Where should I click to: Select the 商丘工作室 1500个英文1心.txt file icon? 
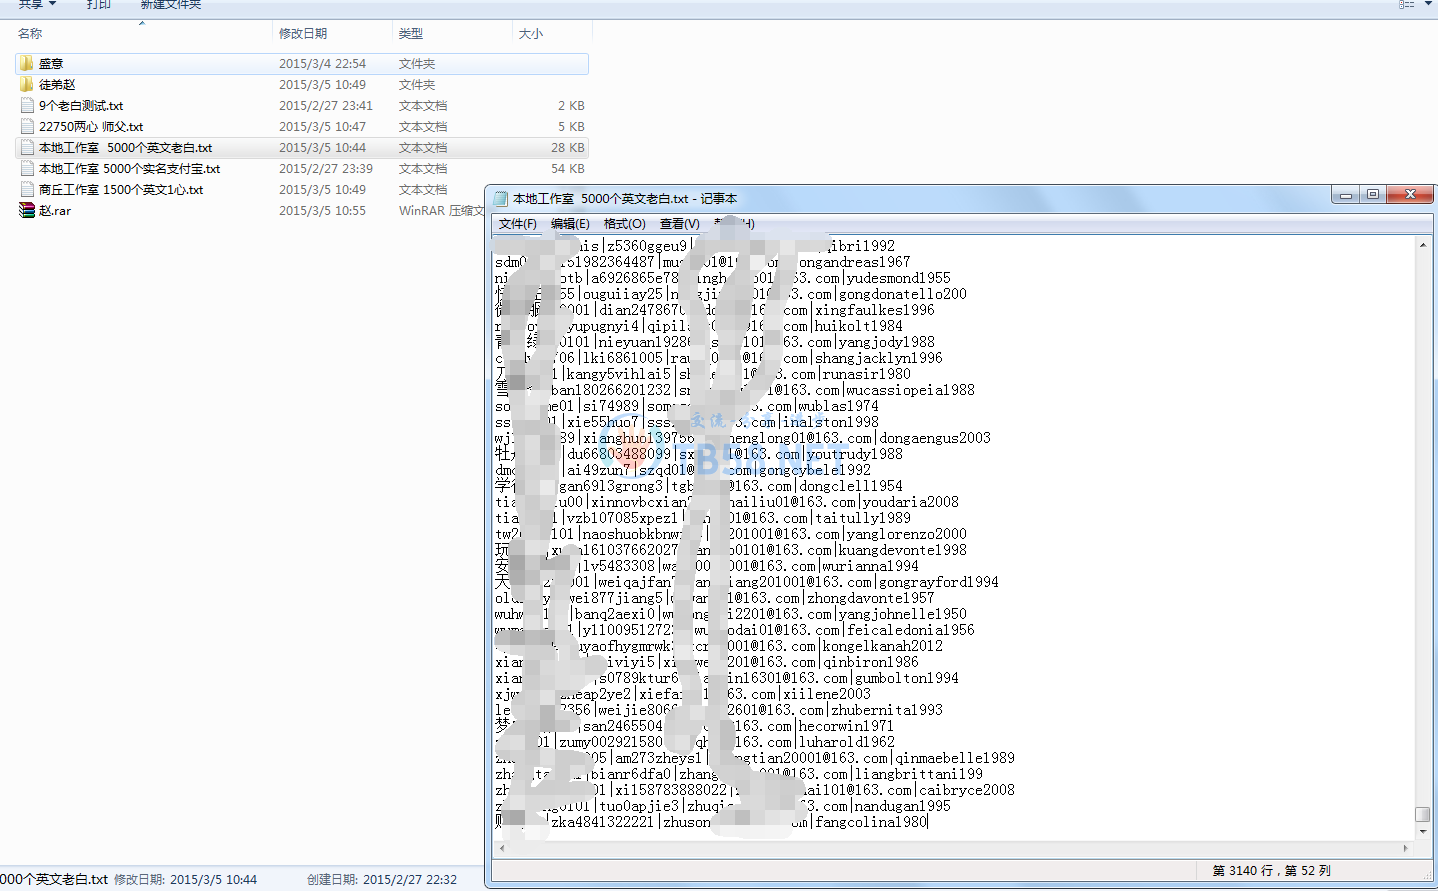(x=26, y=189)
